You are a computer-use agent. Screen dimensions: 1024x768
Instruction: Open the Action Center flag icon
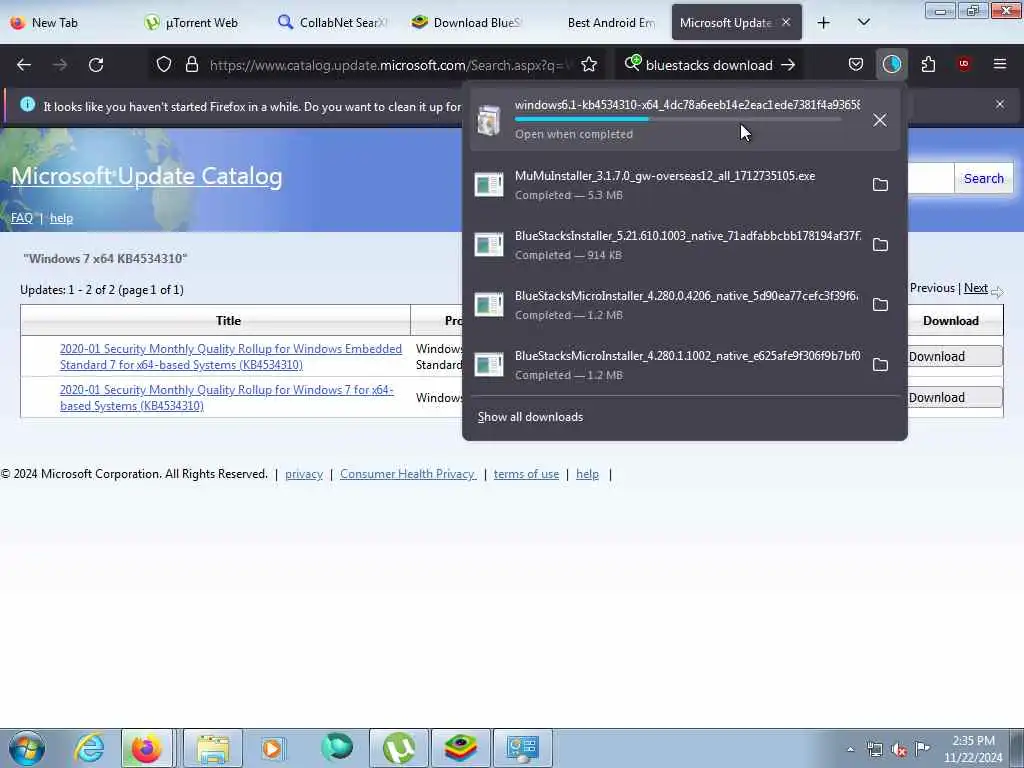coord(922,748)
